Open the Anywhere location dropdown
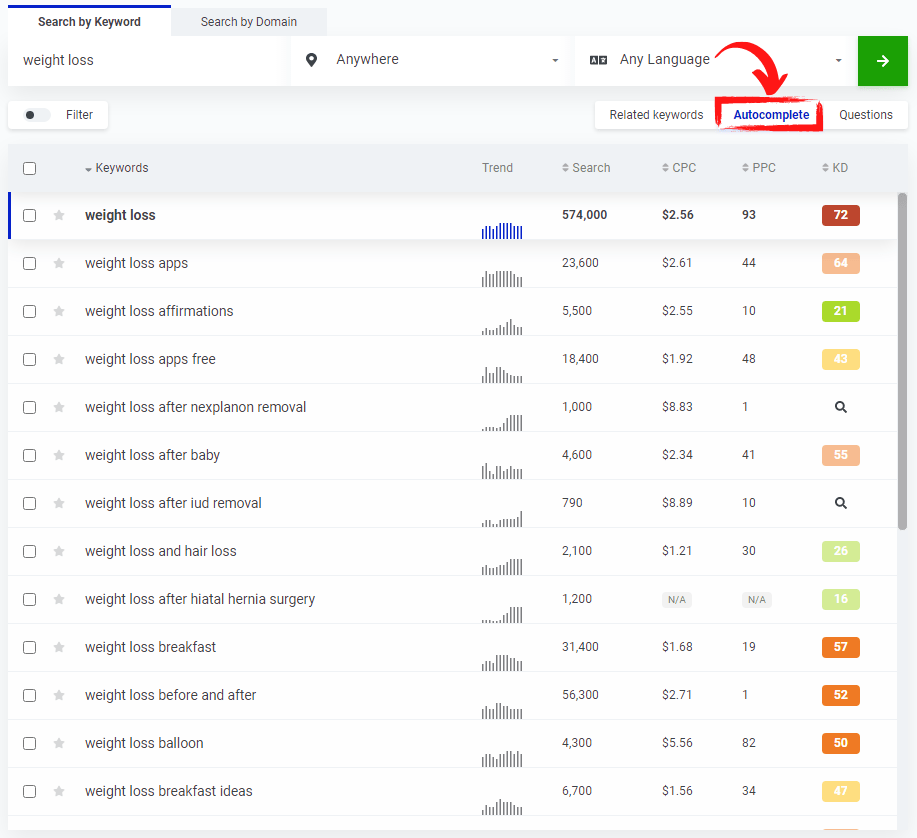 (432, 60)
